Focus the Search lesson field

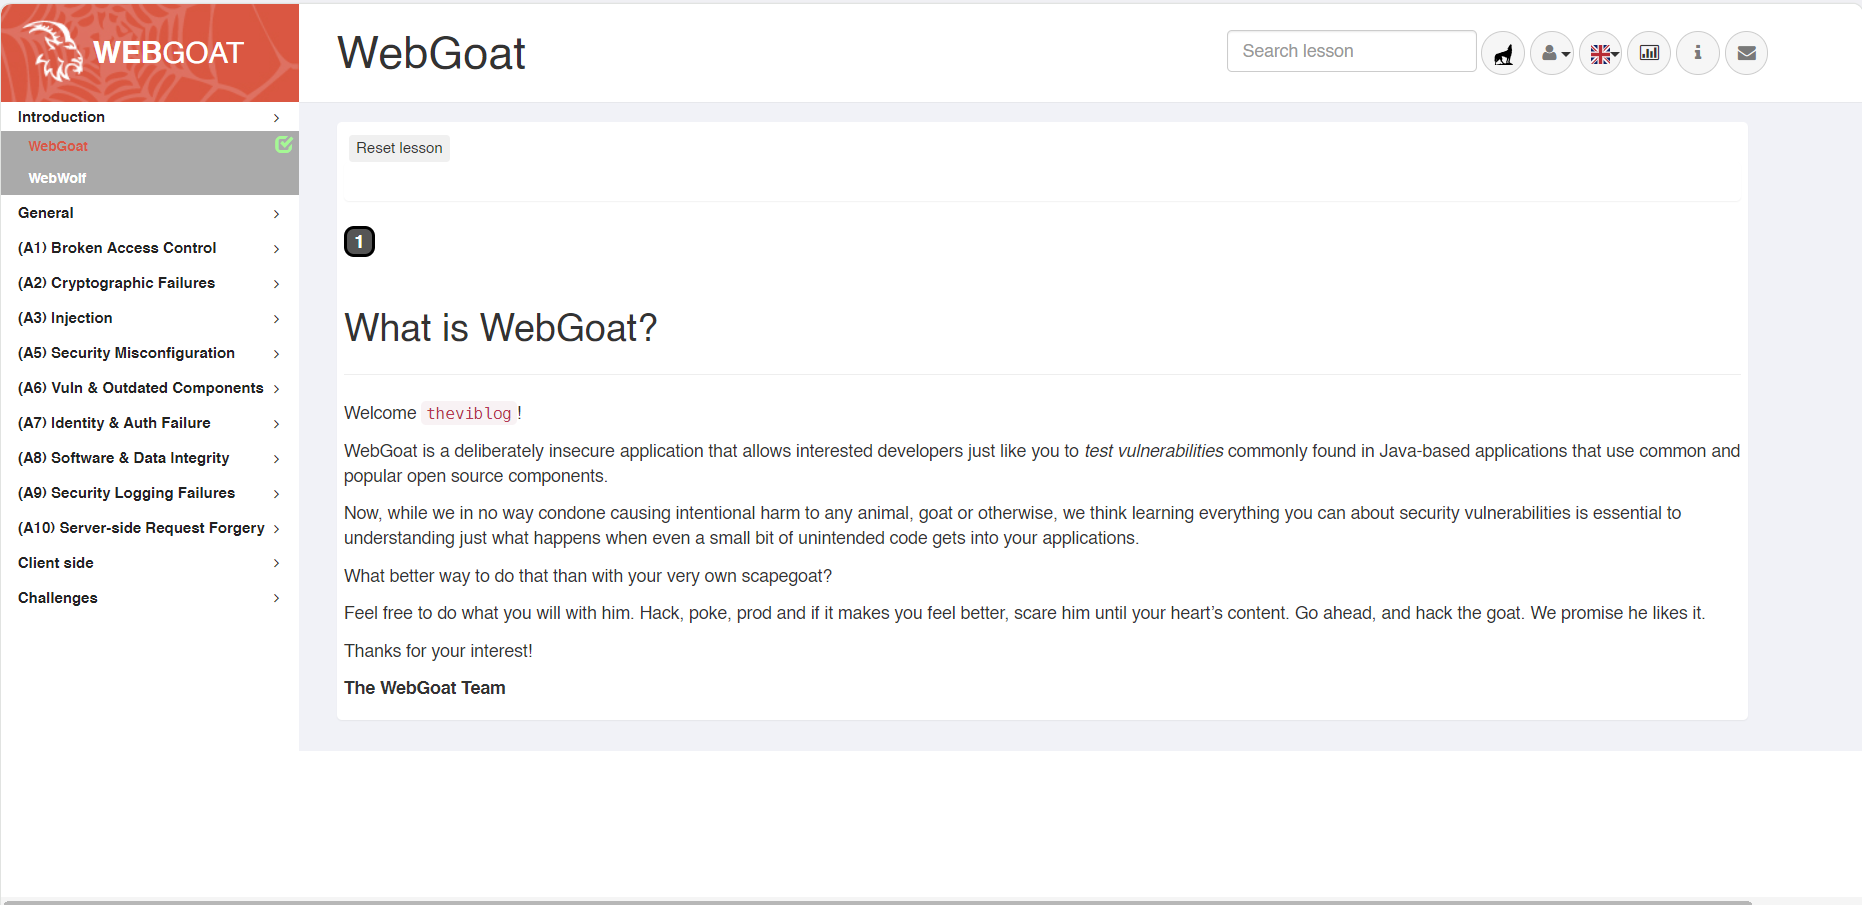point(1351,51)
